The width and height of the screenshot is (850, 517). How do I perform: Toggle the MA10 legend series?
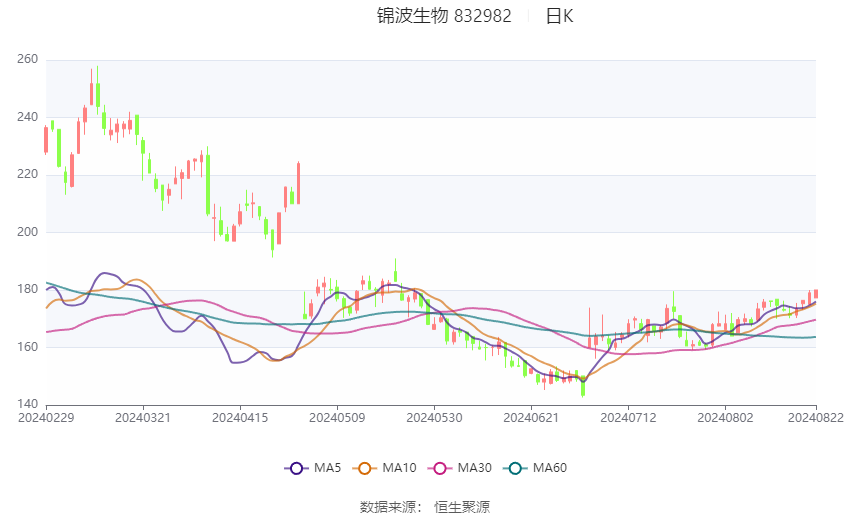(x=384, y=468)
